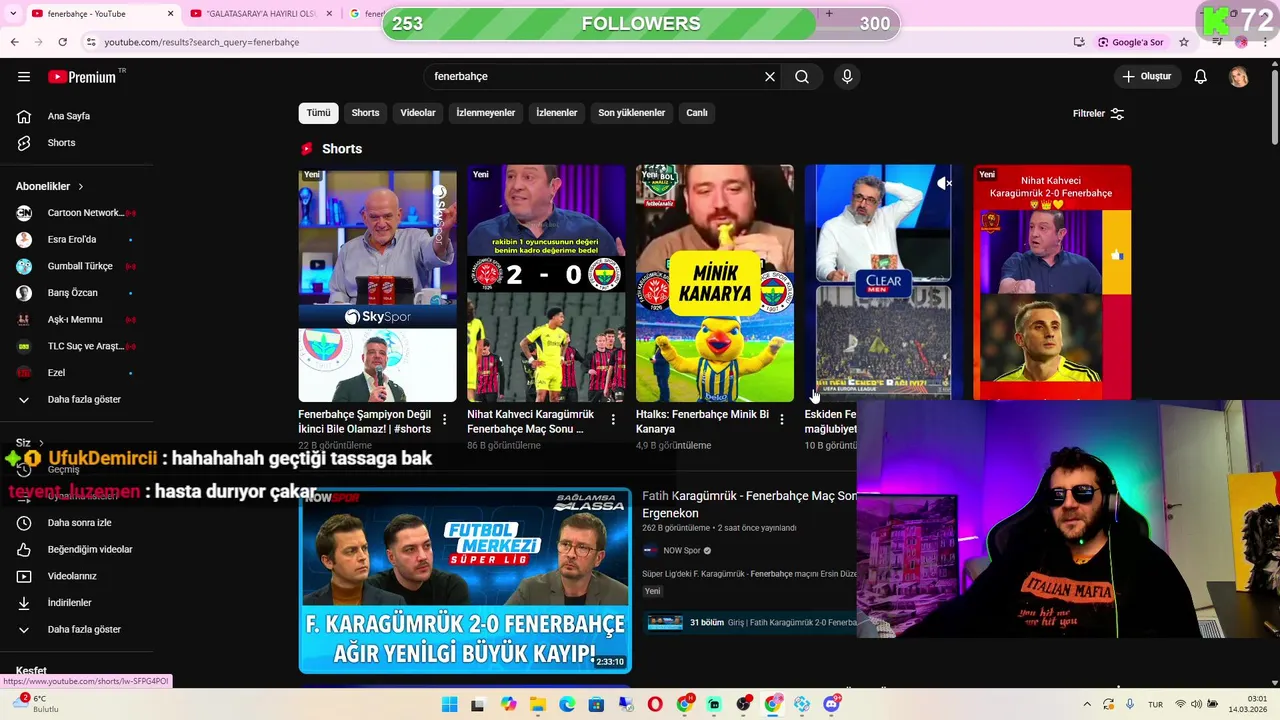This screenshot has width=1280, height=720.
Task: Open the YouTube hamburger guide menu
Action: pyautogui.click(x=24, y=77)
